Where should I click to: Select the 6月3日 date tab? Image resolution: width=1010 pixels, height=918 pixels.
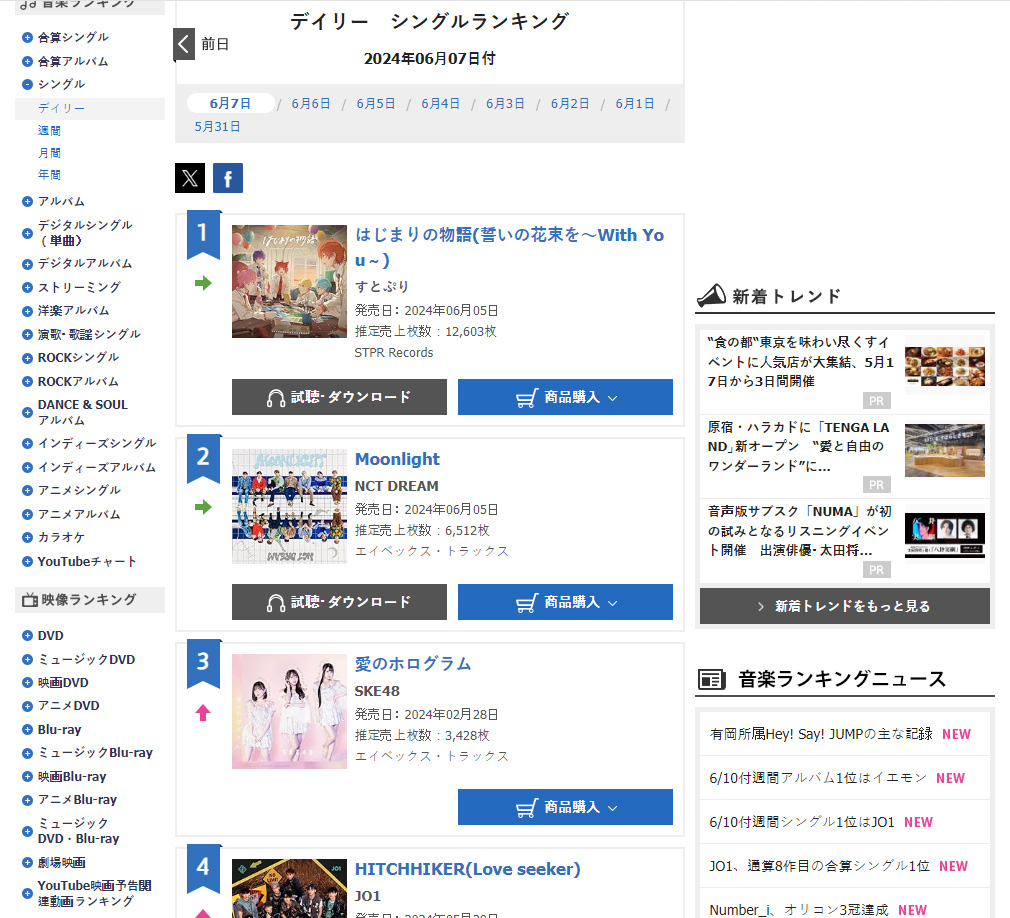tap(505, 104)
